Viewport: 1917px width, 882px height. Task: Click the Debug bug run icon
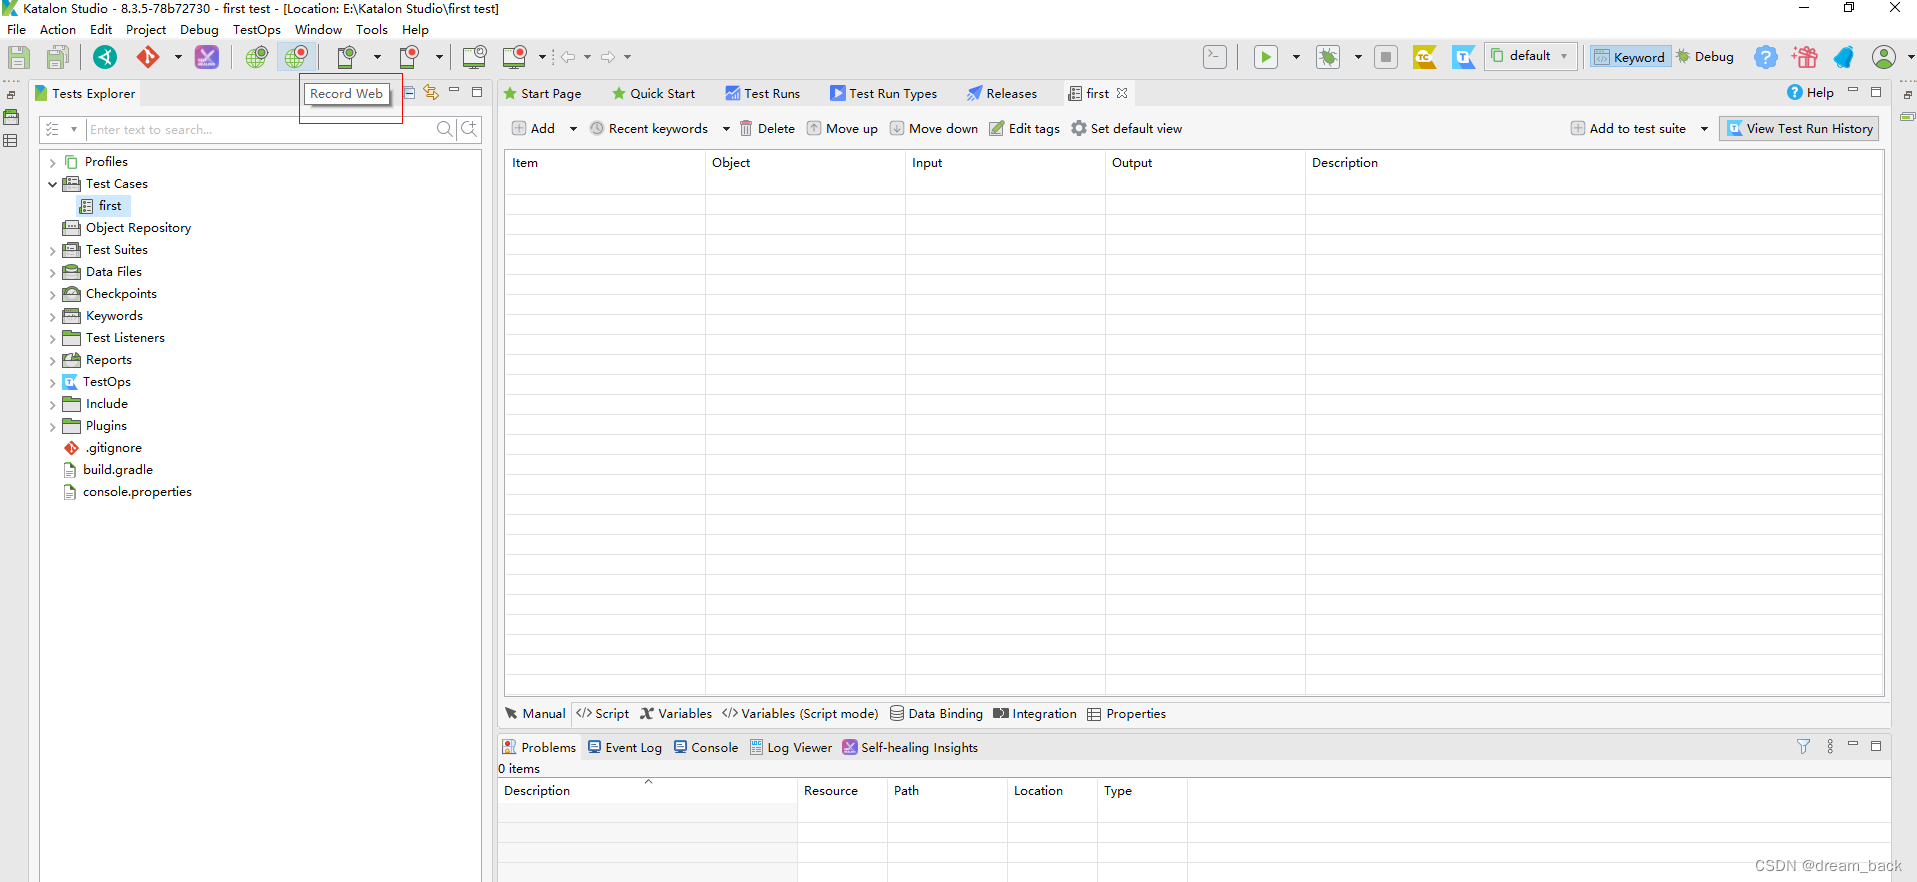coord(1328,57)
